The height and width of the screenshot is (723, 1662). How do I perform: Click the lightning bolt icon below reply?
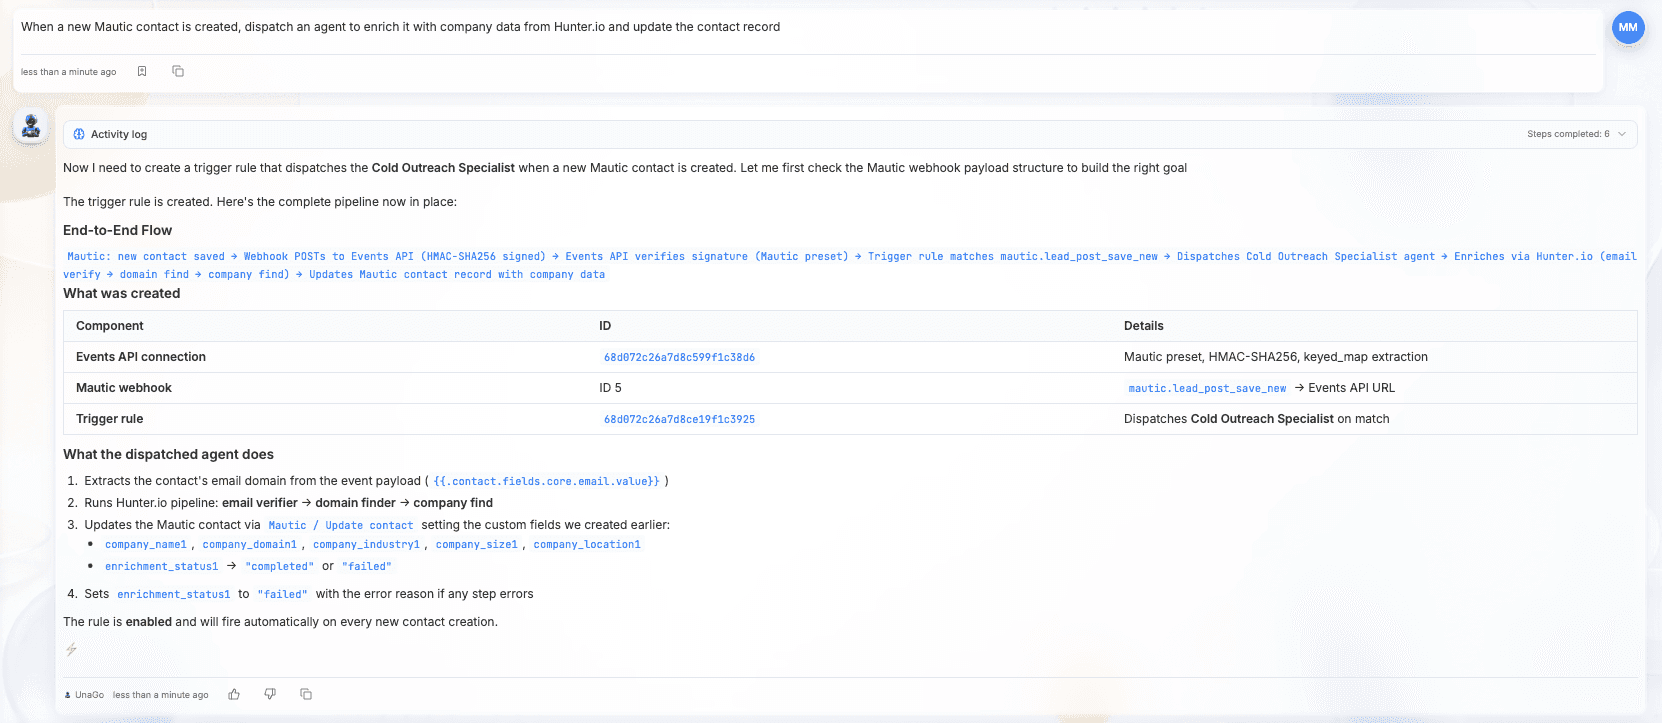tap(71, 649)
